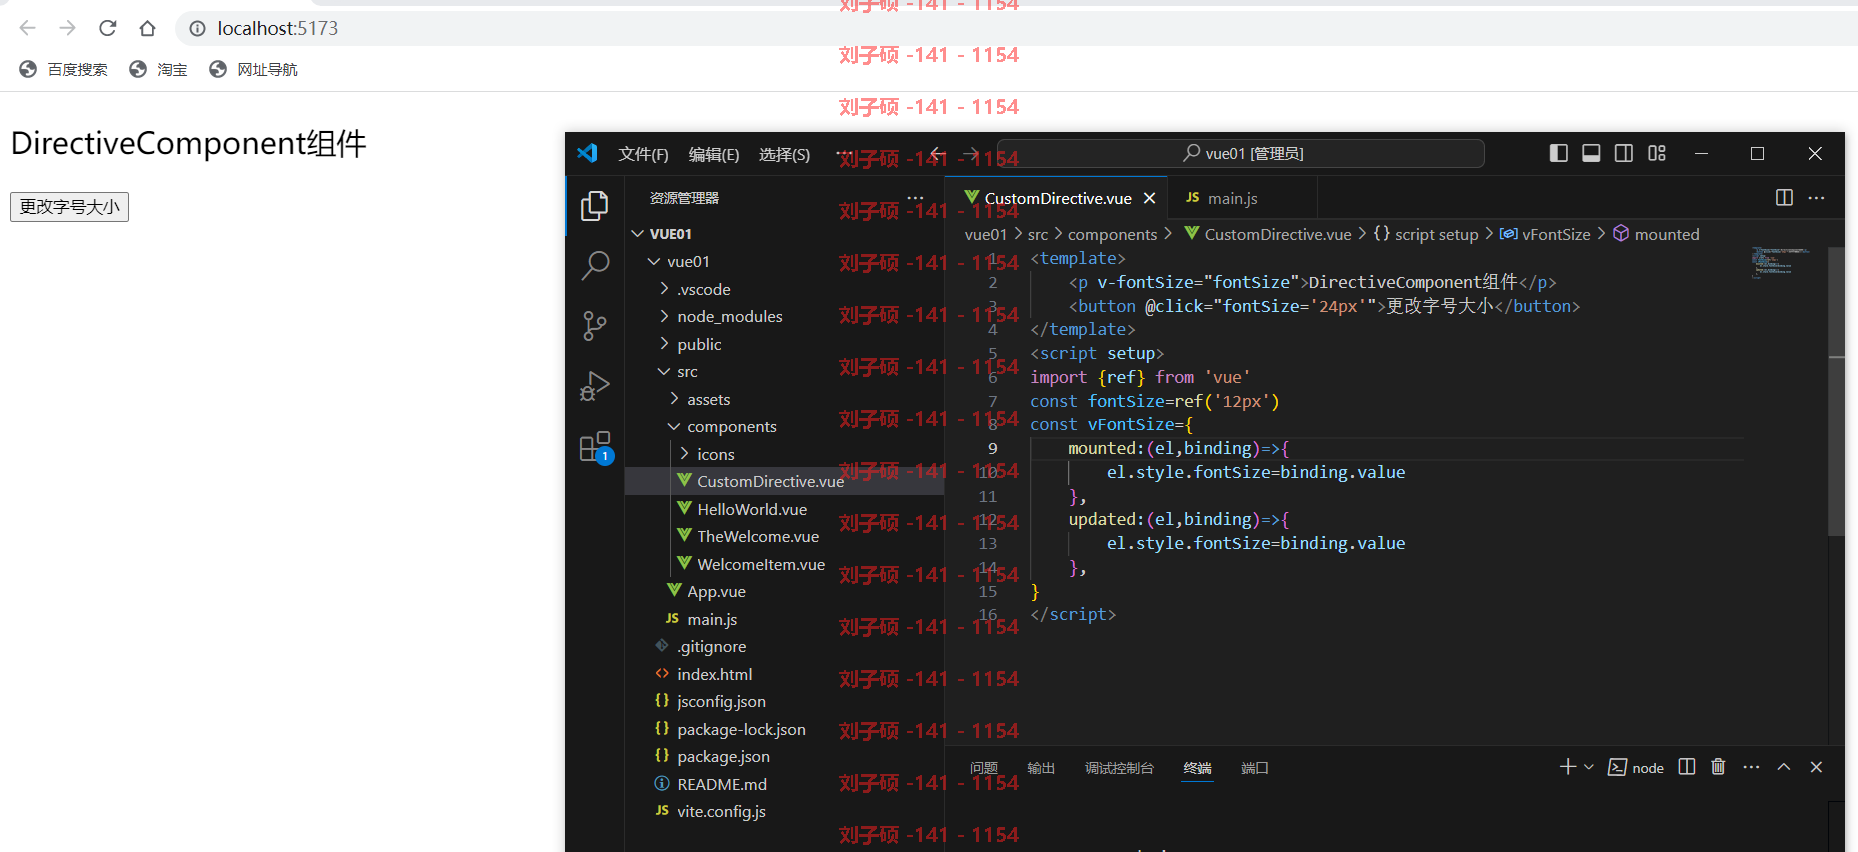
Task: Open the Extensions view with badge
Action: tap(595, 447)
